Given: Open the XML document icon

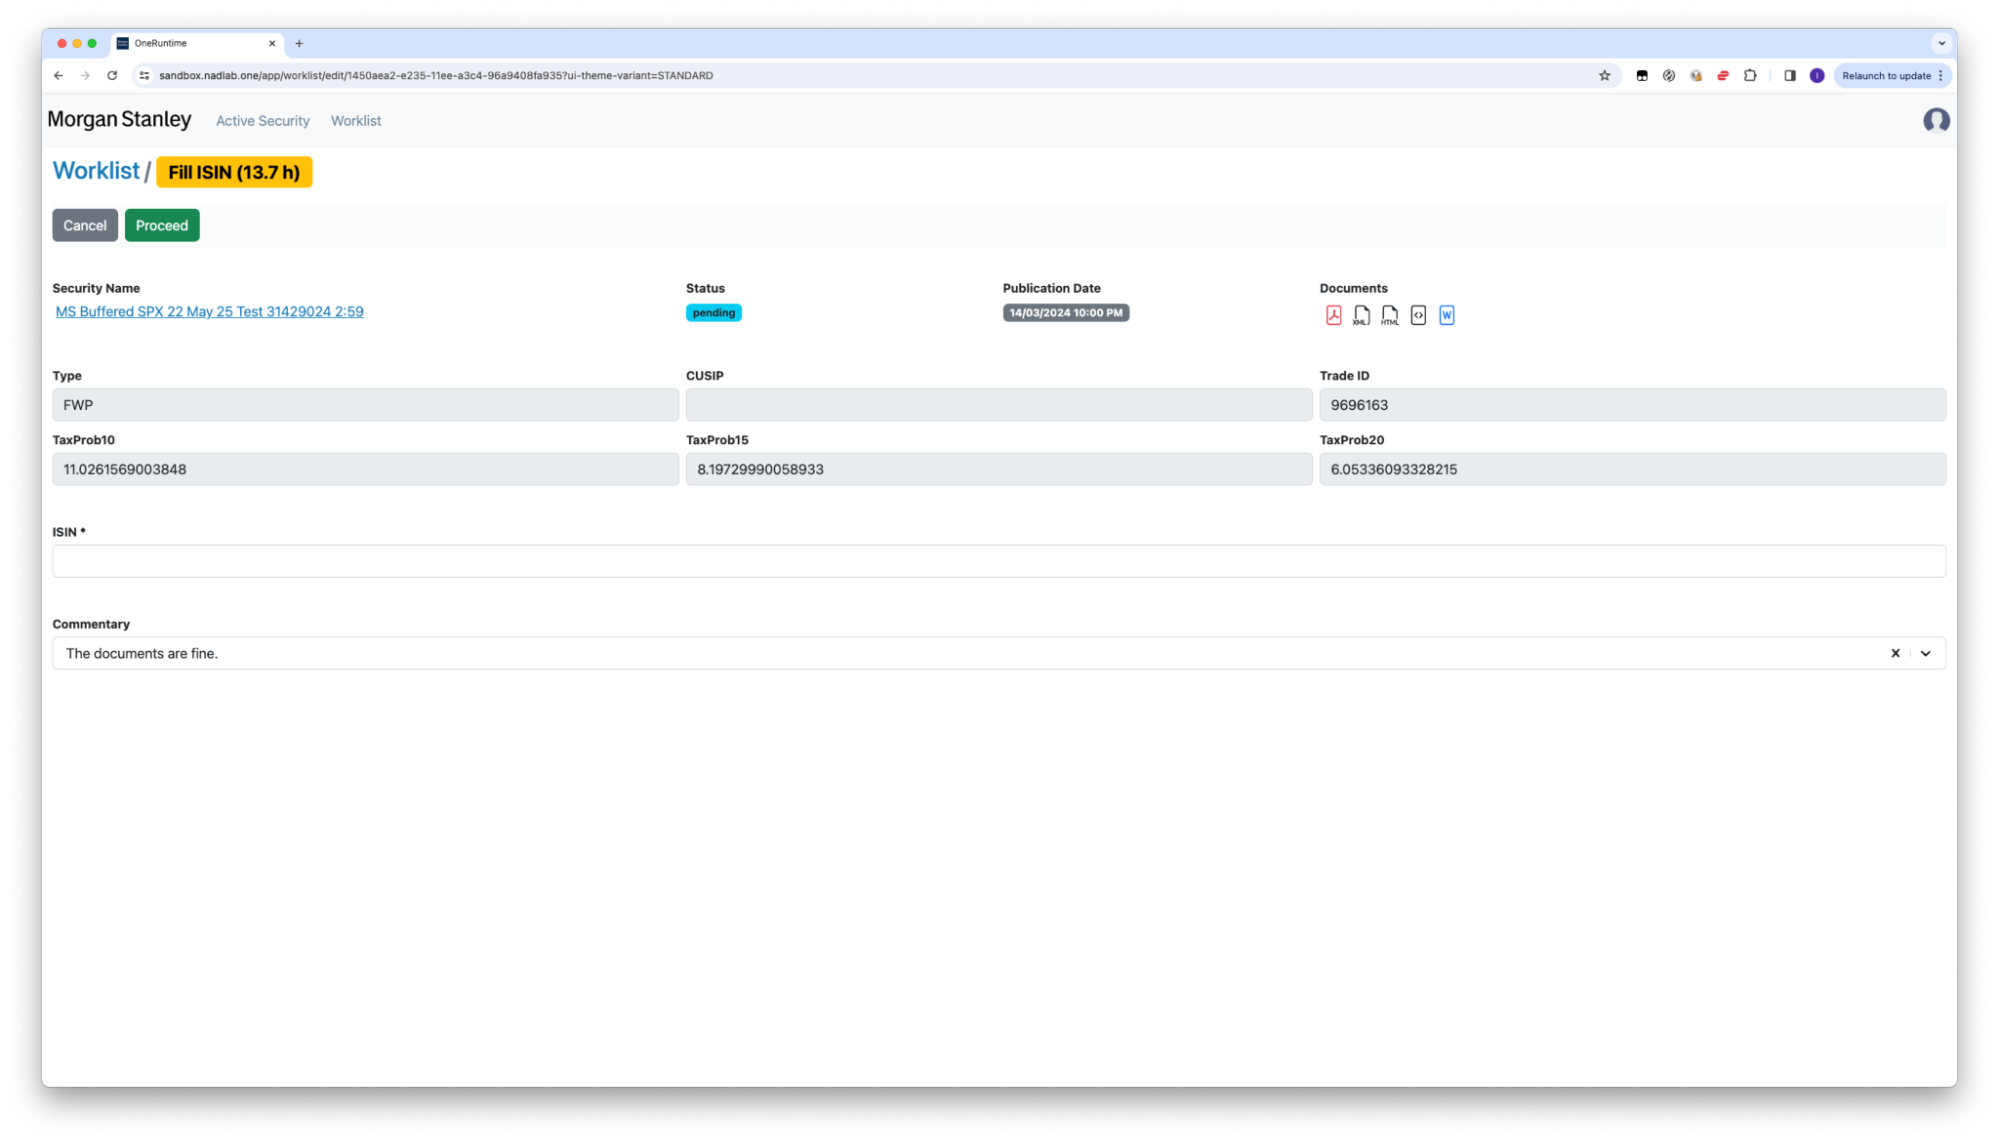Looking at the screenshot, I should tap(1361, 315).
